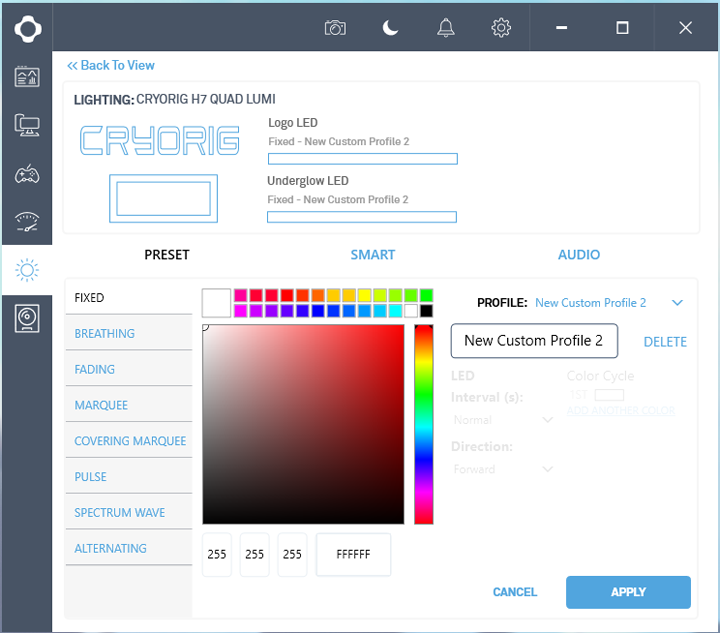Open the My PC specs sidebar icon
720x633 pixels.
[x=27, y=125]
